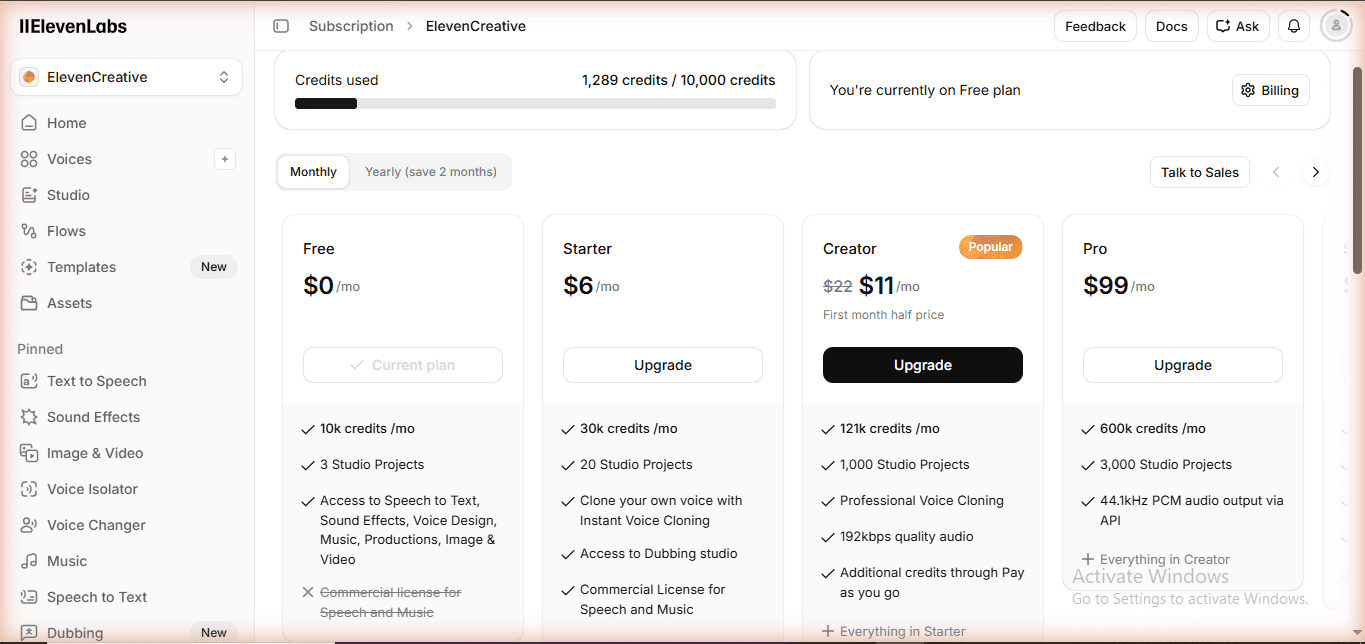Click "First month half price" text

point(884,315)
